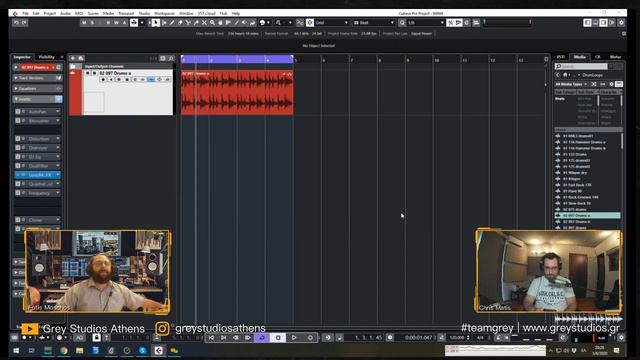The height and width of the screenshot is (360, 640).
Task: Open Chrome from the taskbar
Action: pyautogui.click(x=64, y=351)
